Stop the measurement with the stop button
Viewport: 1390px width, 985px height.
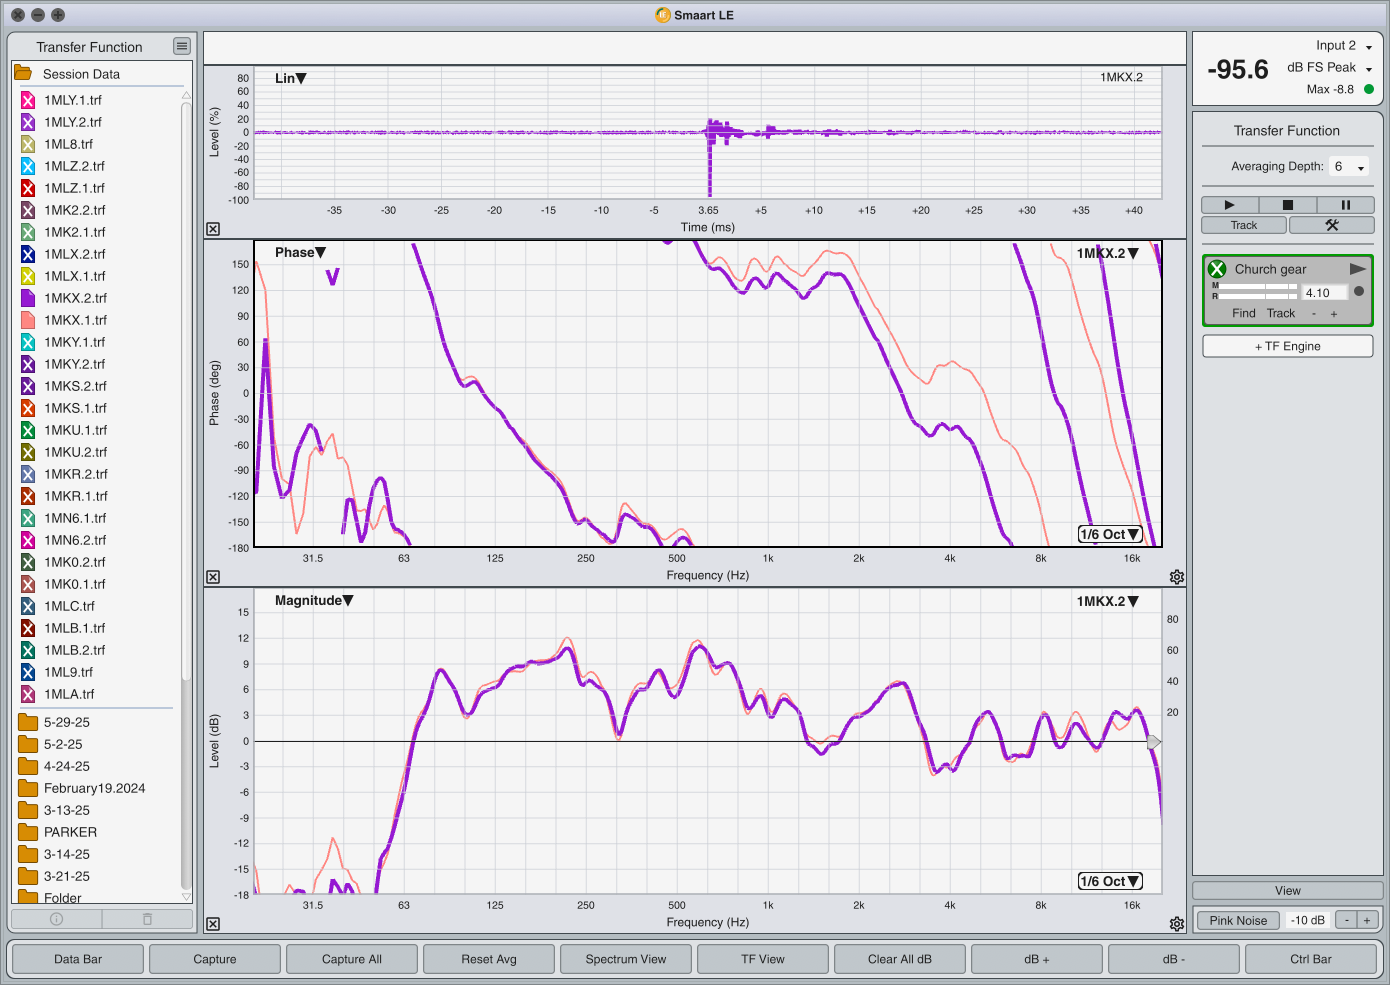1287,205
